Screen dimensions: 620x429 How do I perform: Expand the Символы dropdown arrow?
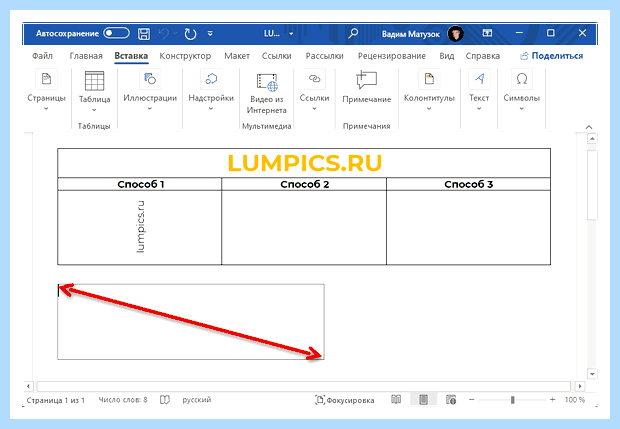click(x=522, y=108)
